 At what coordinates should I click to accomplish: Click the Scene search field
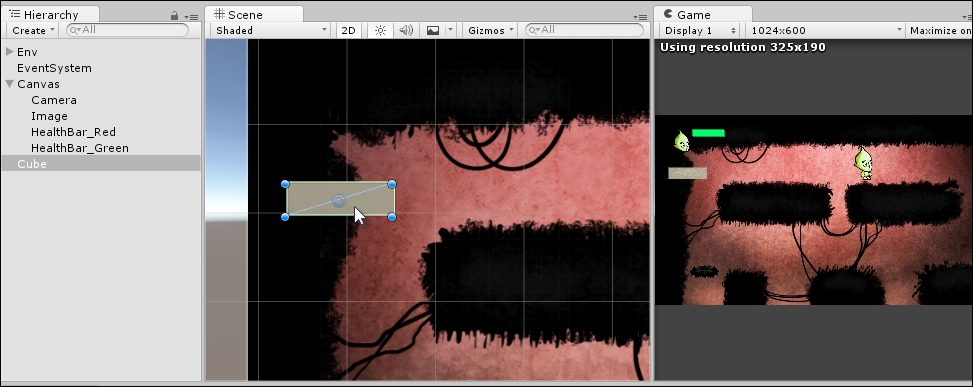(x=585, y=30)
